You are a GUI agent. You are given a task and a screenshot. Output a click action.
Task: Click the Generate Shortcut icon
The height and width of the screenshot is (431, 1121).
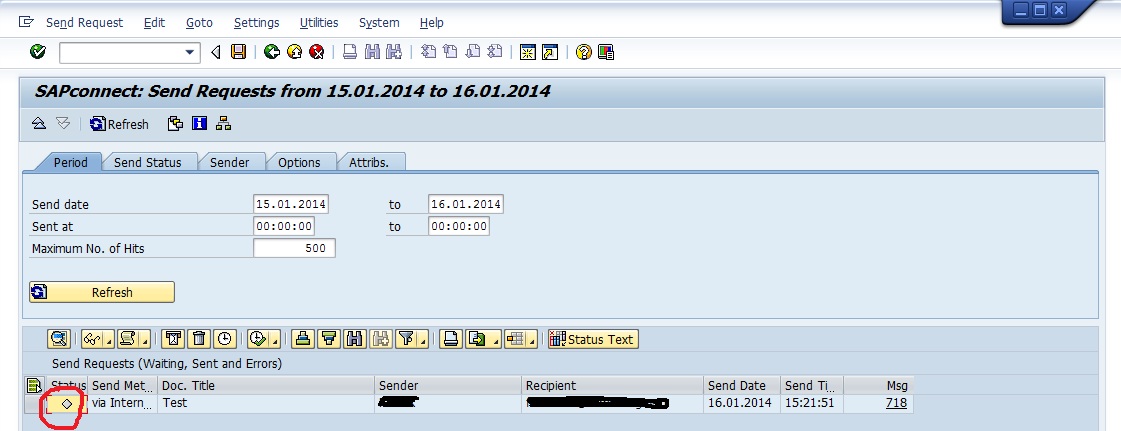pos(550,51)
